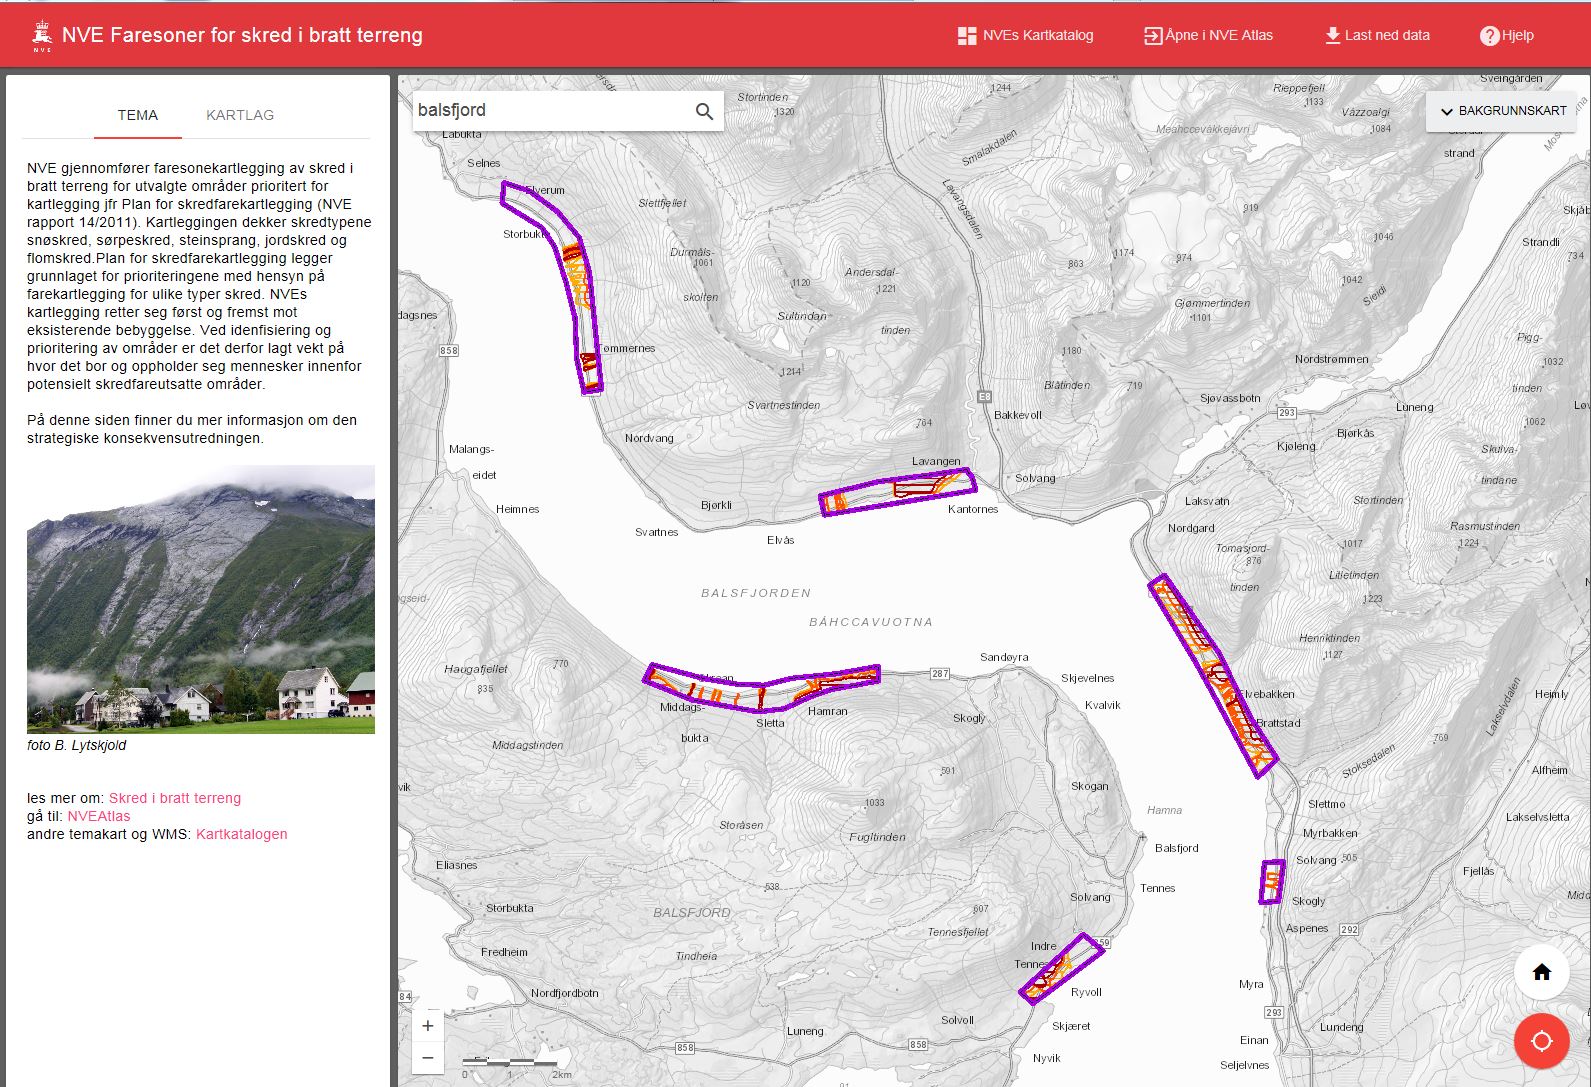The height and width of the screenshot is (1087, 1591).
Task: Click the search magnifier icon
Action: click(704, 111)
